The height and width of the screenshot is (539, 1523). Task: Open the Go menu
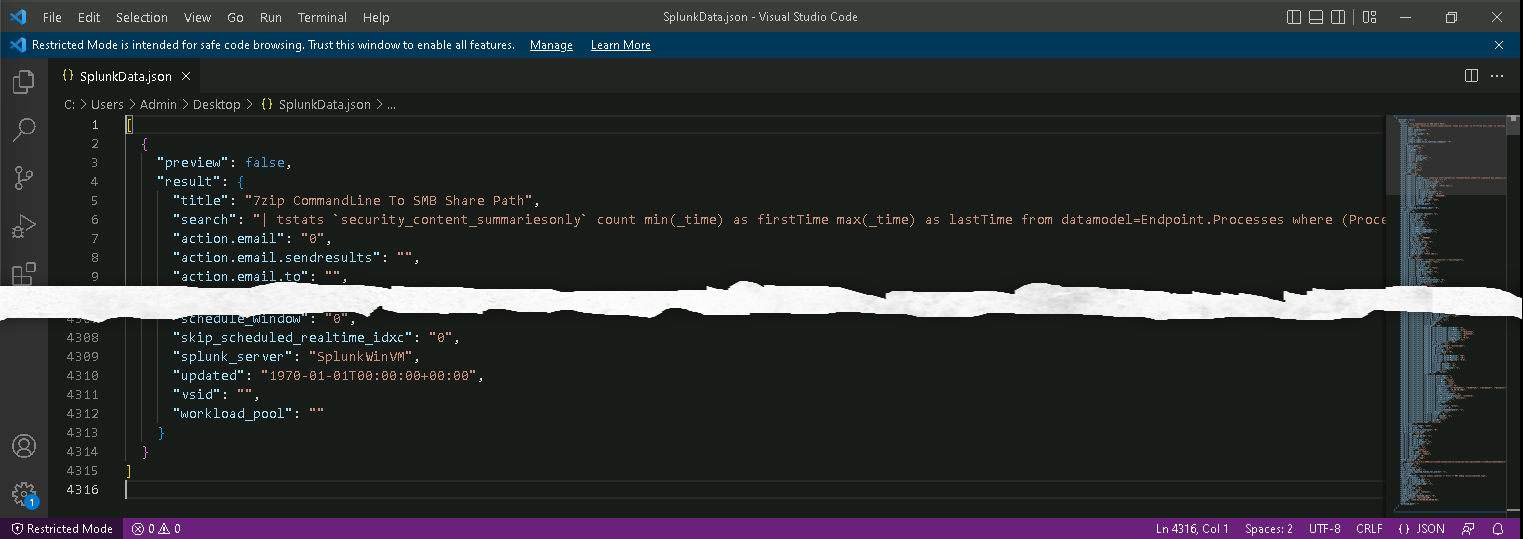[x=235, y=17]
